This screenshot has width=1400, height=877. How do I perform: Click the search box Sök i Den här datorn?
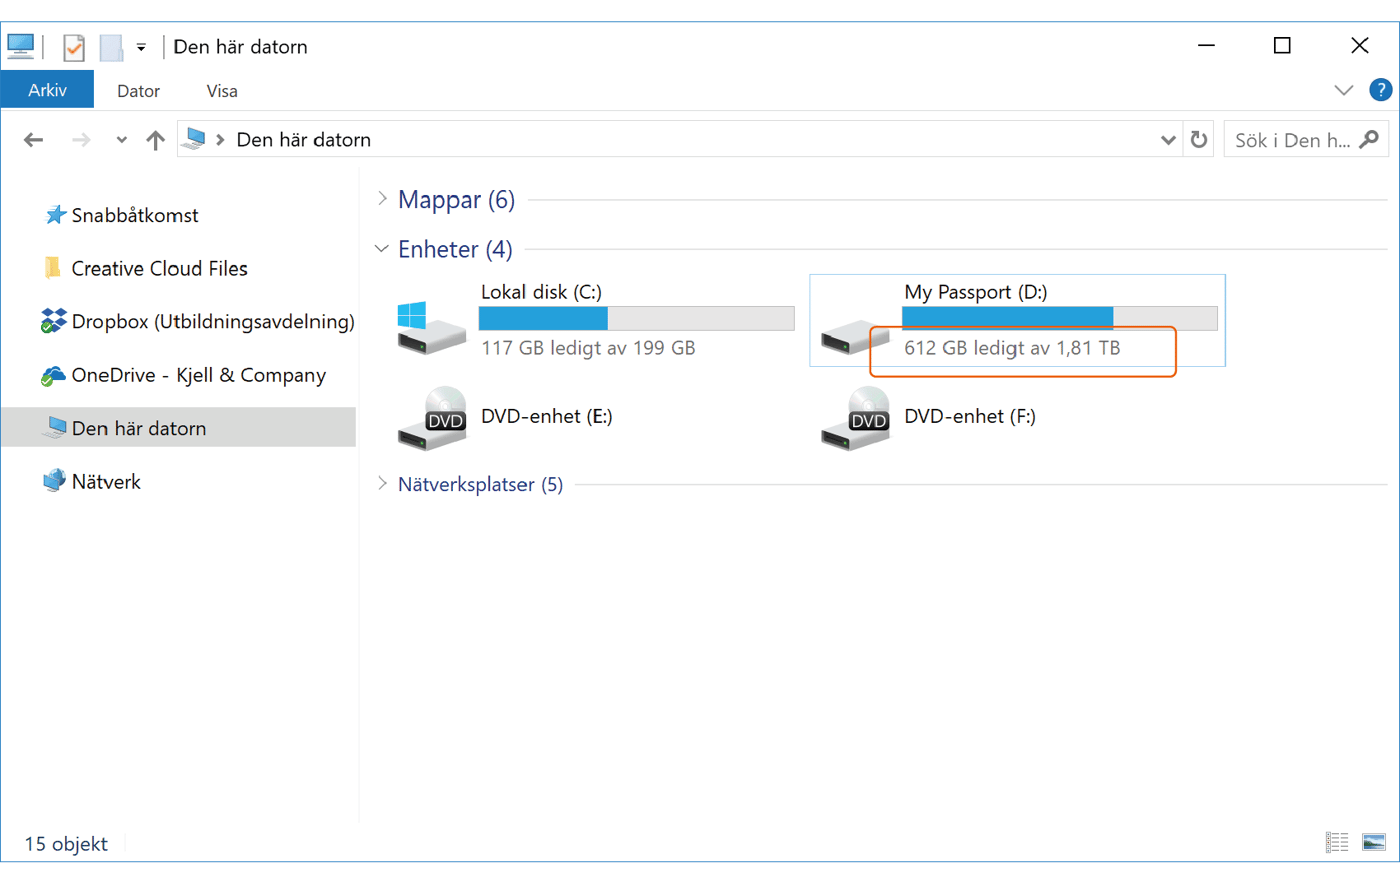click(x=1292, y=140)
